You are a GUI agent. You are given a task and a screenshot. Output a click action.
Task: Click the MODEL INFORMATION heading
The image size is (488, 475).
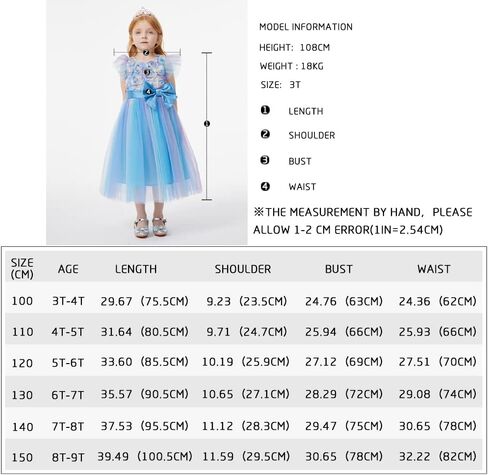pos(306,27)
